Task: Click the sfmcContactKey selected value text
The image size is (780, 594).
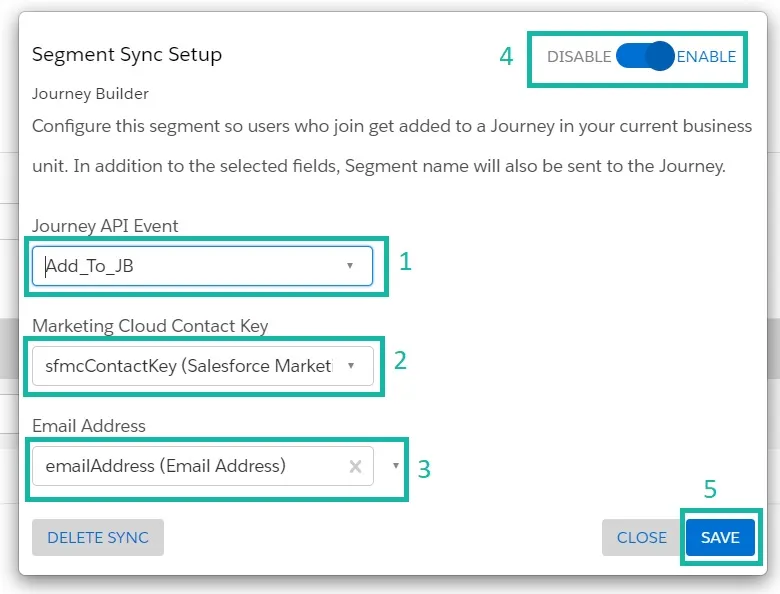Action: 188,366
